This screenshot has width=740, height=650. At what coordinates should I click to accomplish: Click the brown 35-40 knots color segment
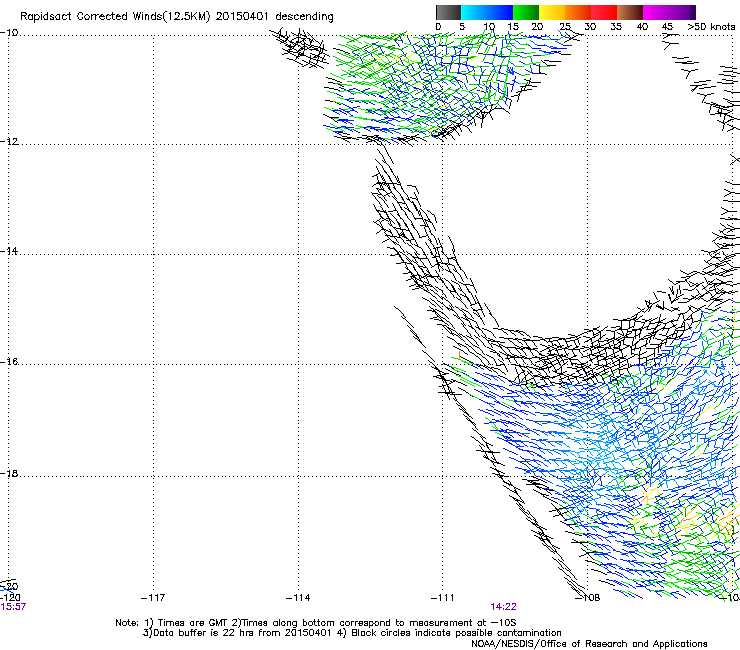[630, 12]
